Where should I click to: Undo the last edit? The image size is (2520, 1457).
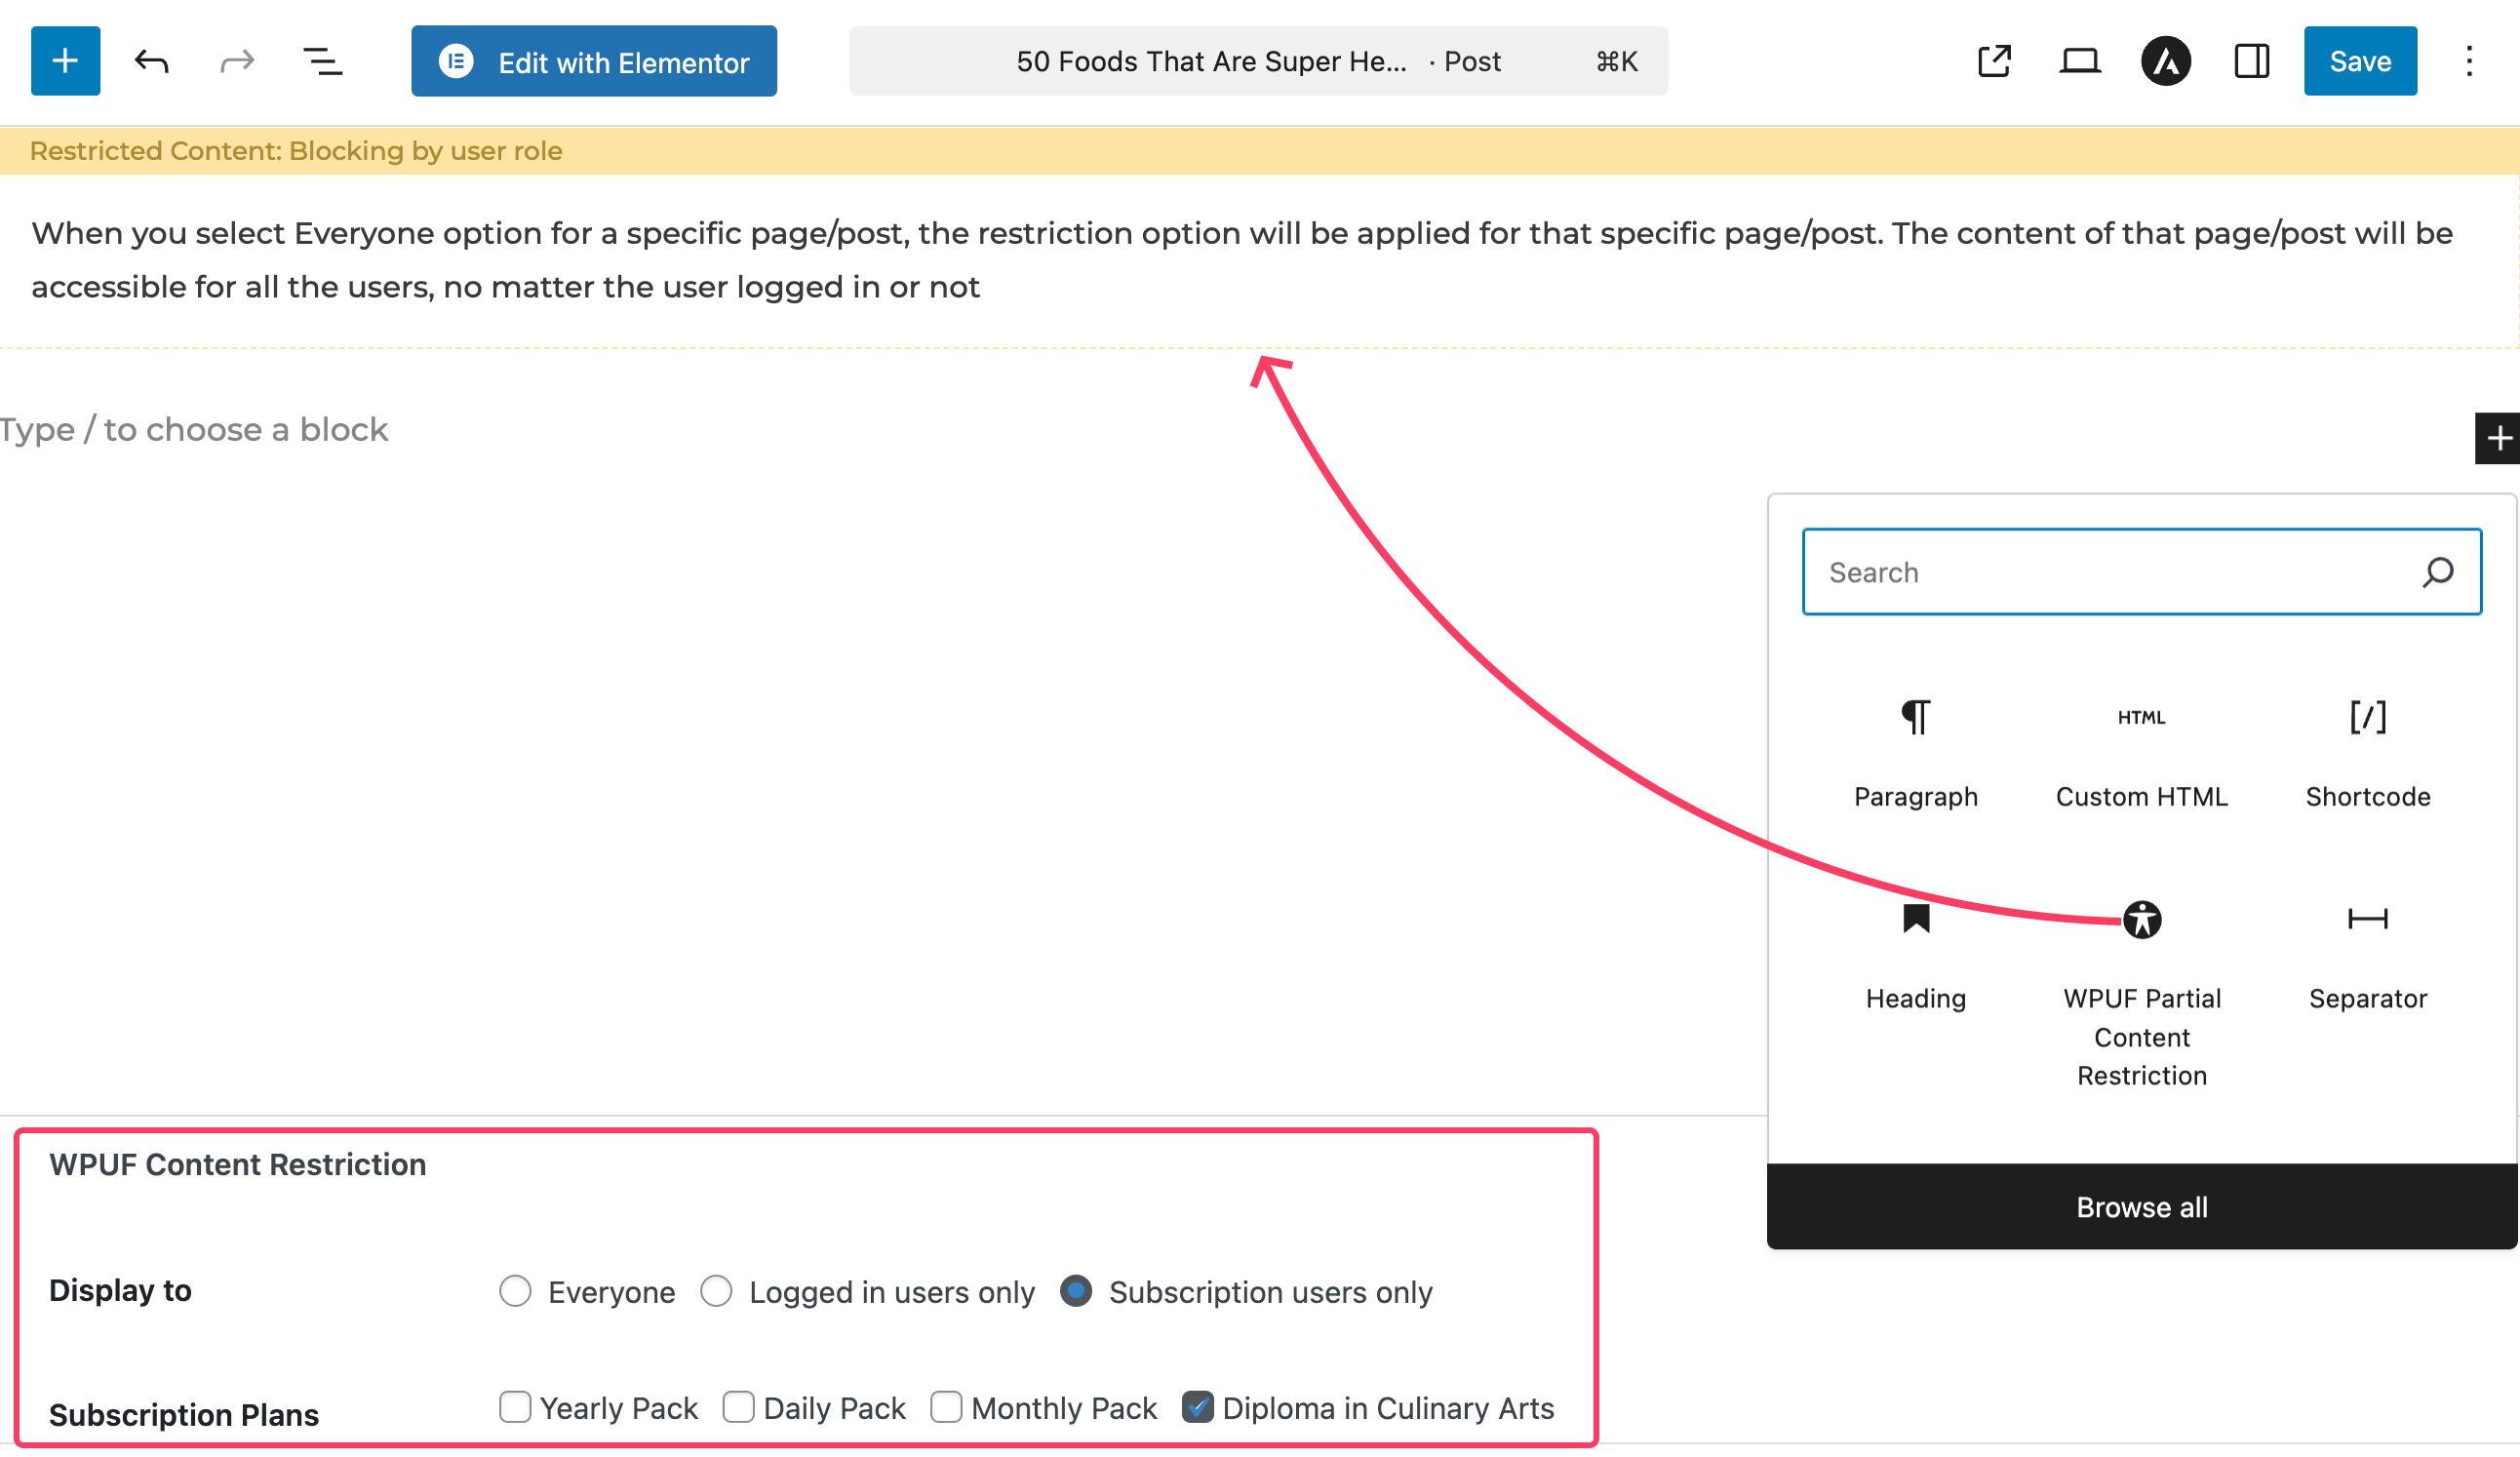click(x=151, y=61)
